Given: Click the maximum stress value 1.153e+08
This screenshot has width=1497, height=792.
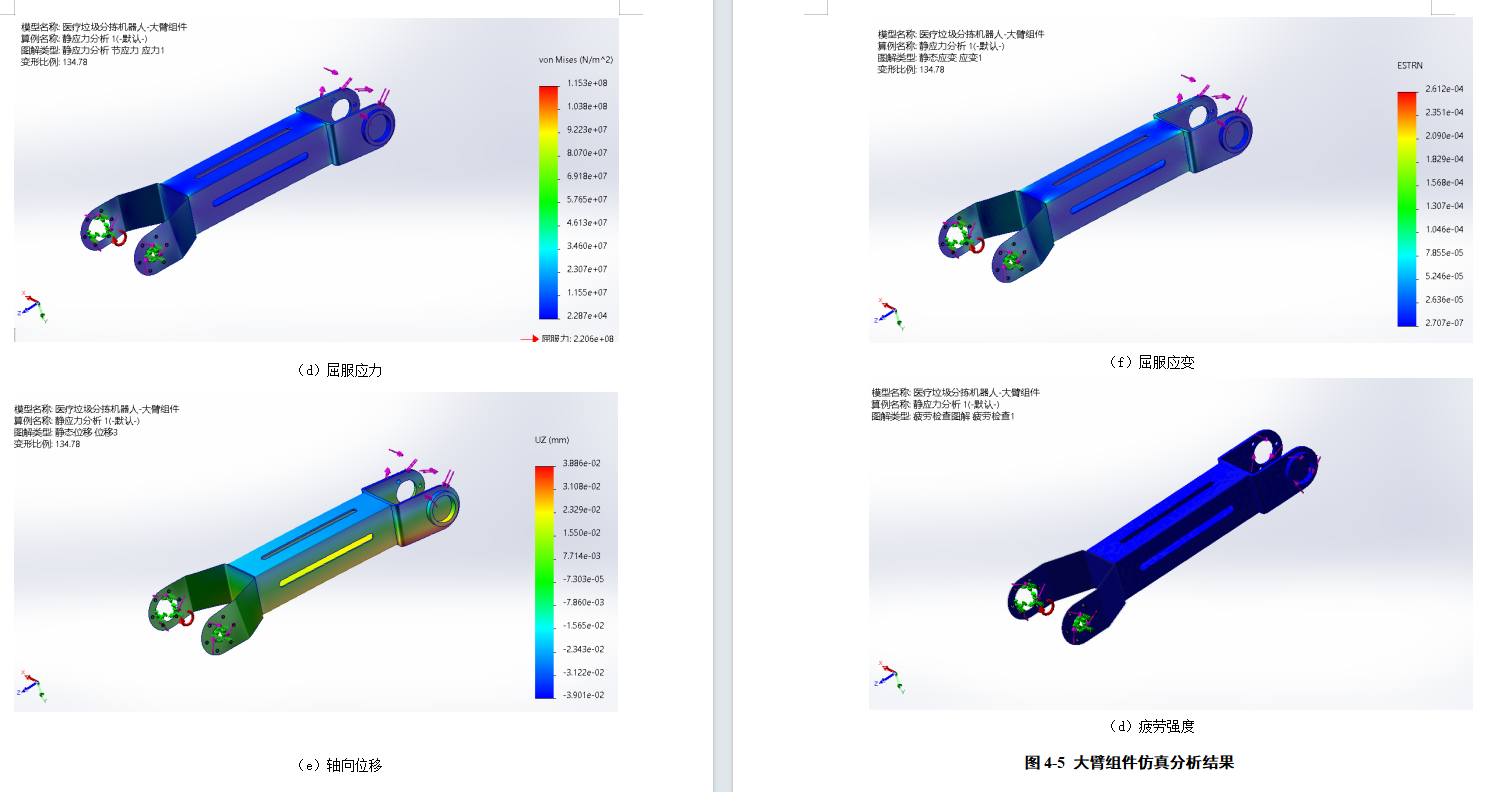Looking at the screenshot, I should [588, 83].
